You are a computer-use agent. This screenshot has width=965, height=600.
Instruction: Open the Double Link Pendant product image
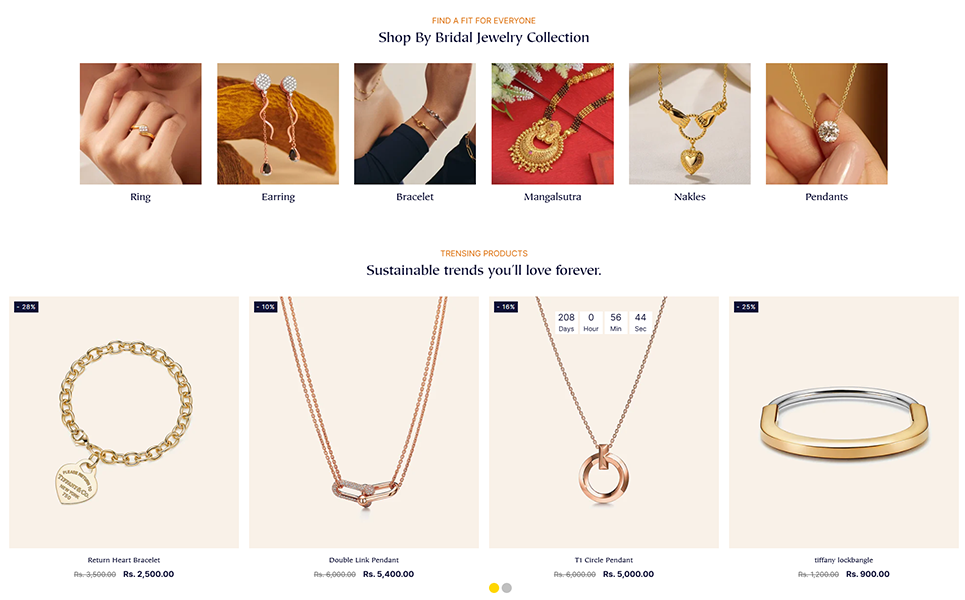(364, 422)
